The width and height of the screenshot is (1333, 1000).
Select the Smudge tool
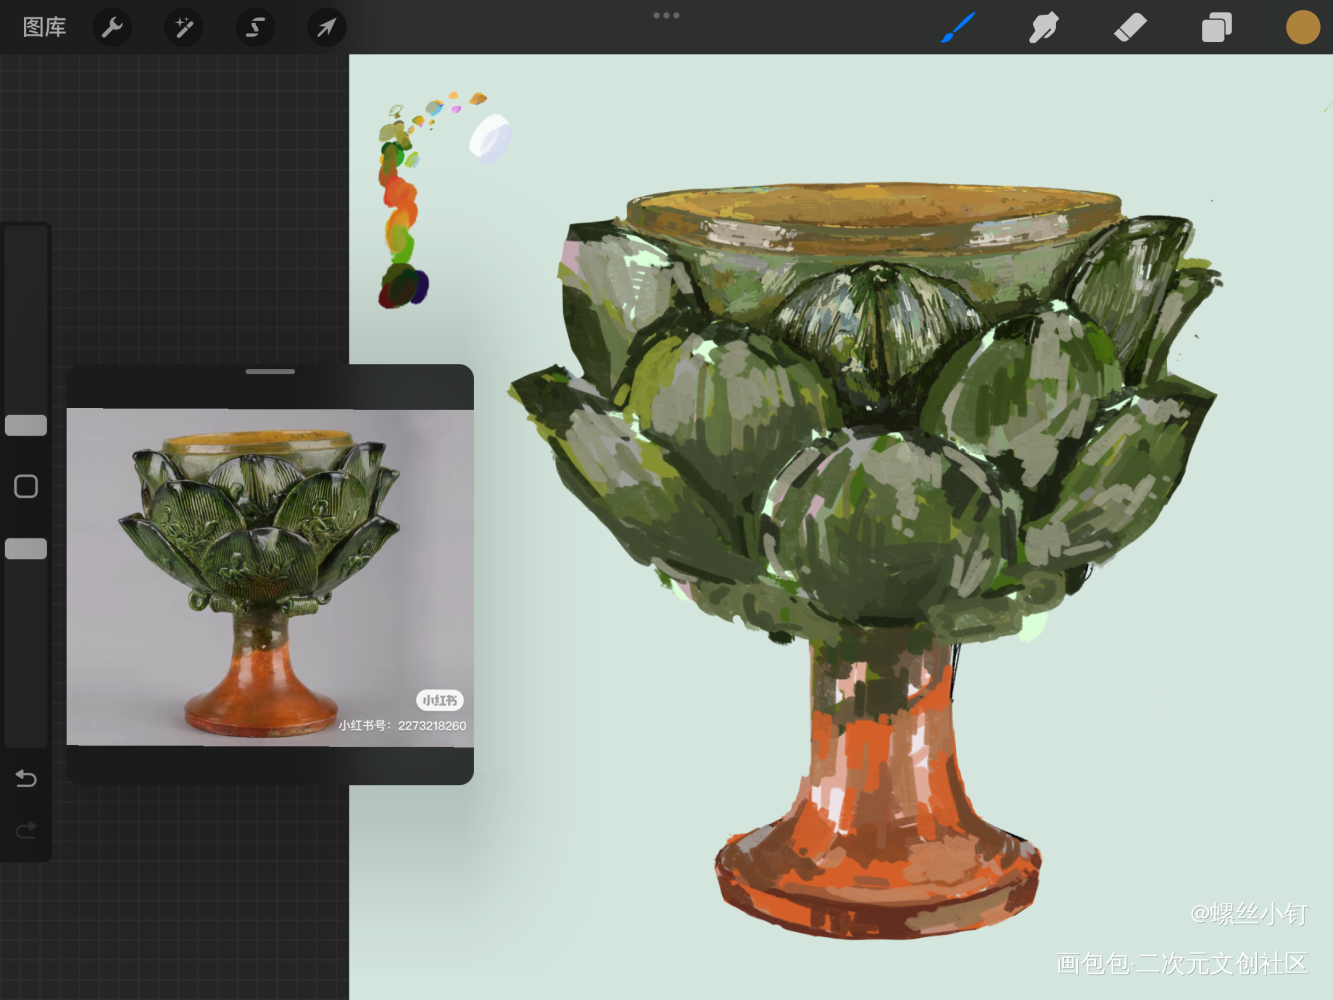(x=1043, y=27)
